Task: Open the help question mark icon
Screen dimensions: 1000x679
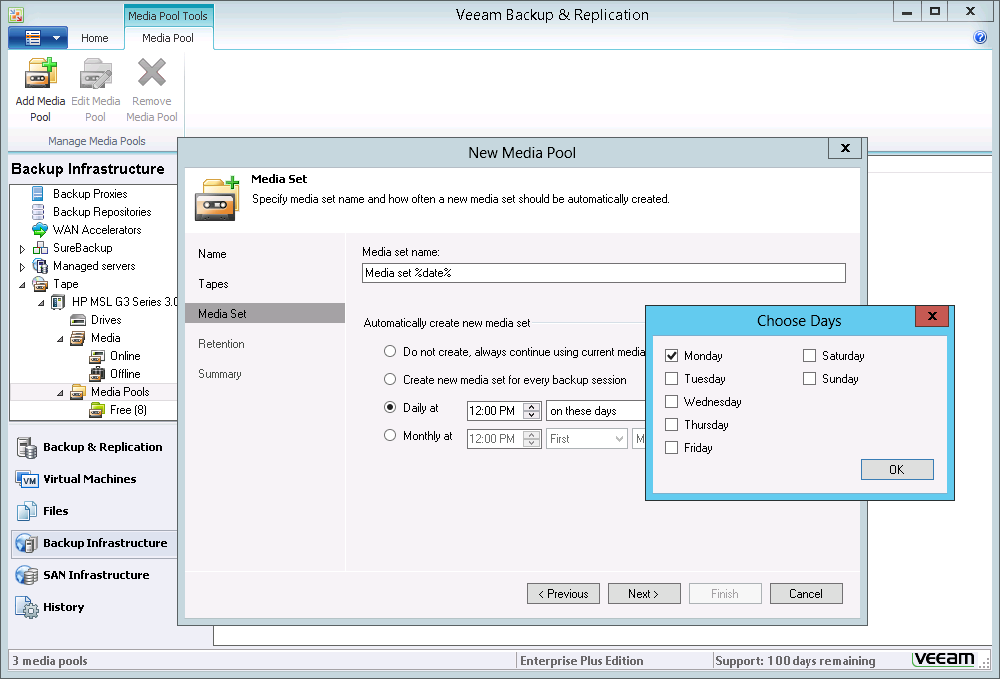Action: tap(980, 38)
